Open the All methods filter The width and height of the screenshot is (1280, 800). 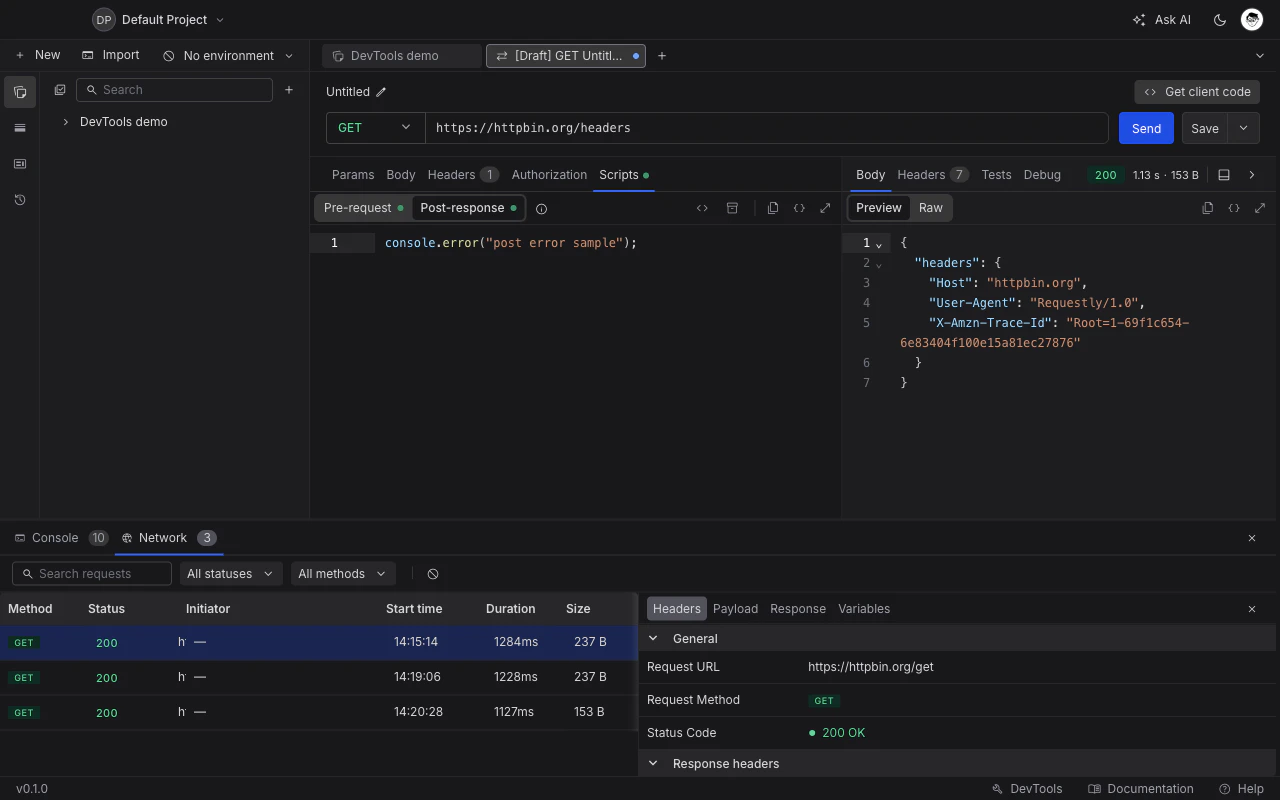click(x=341, y=574)
